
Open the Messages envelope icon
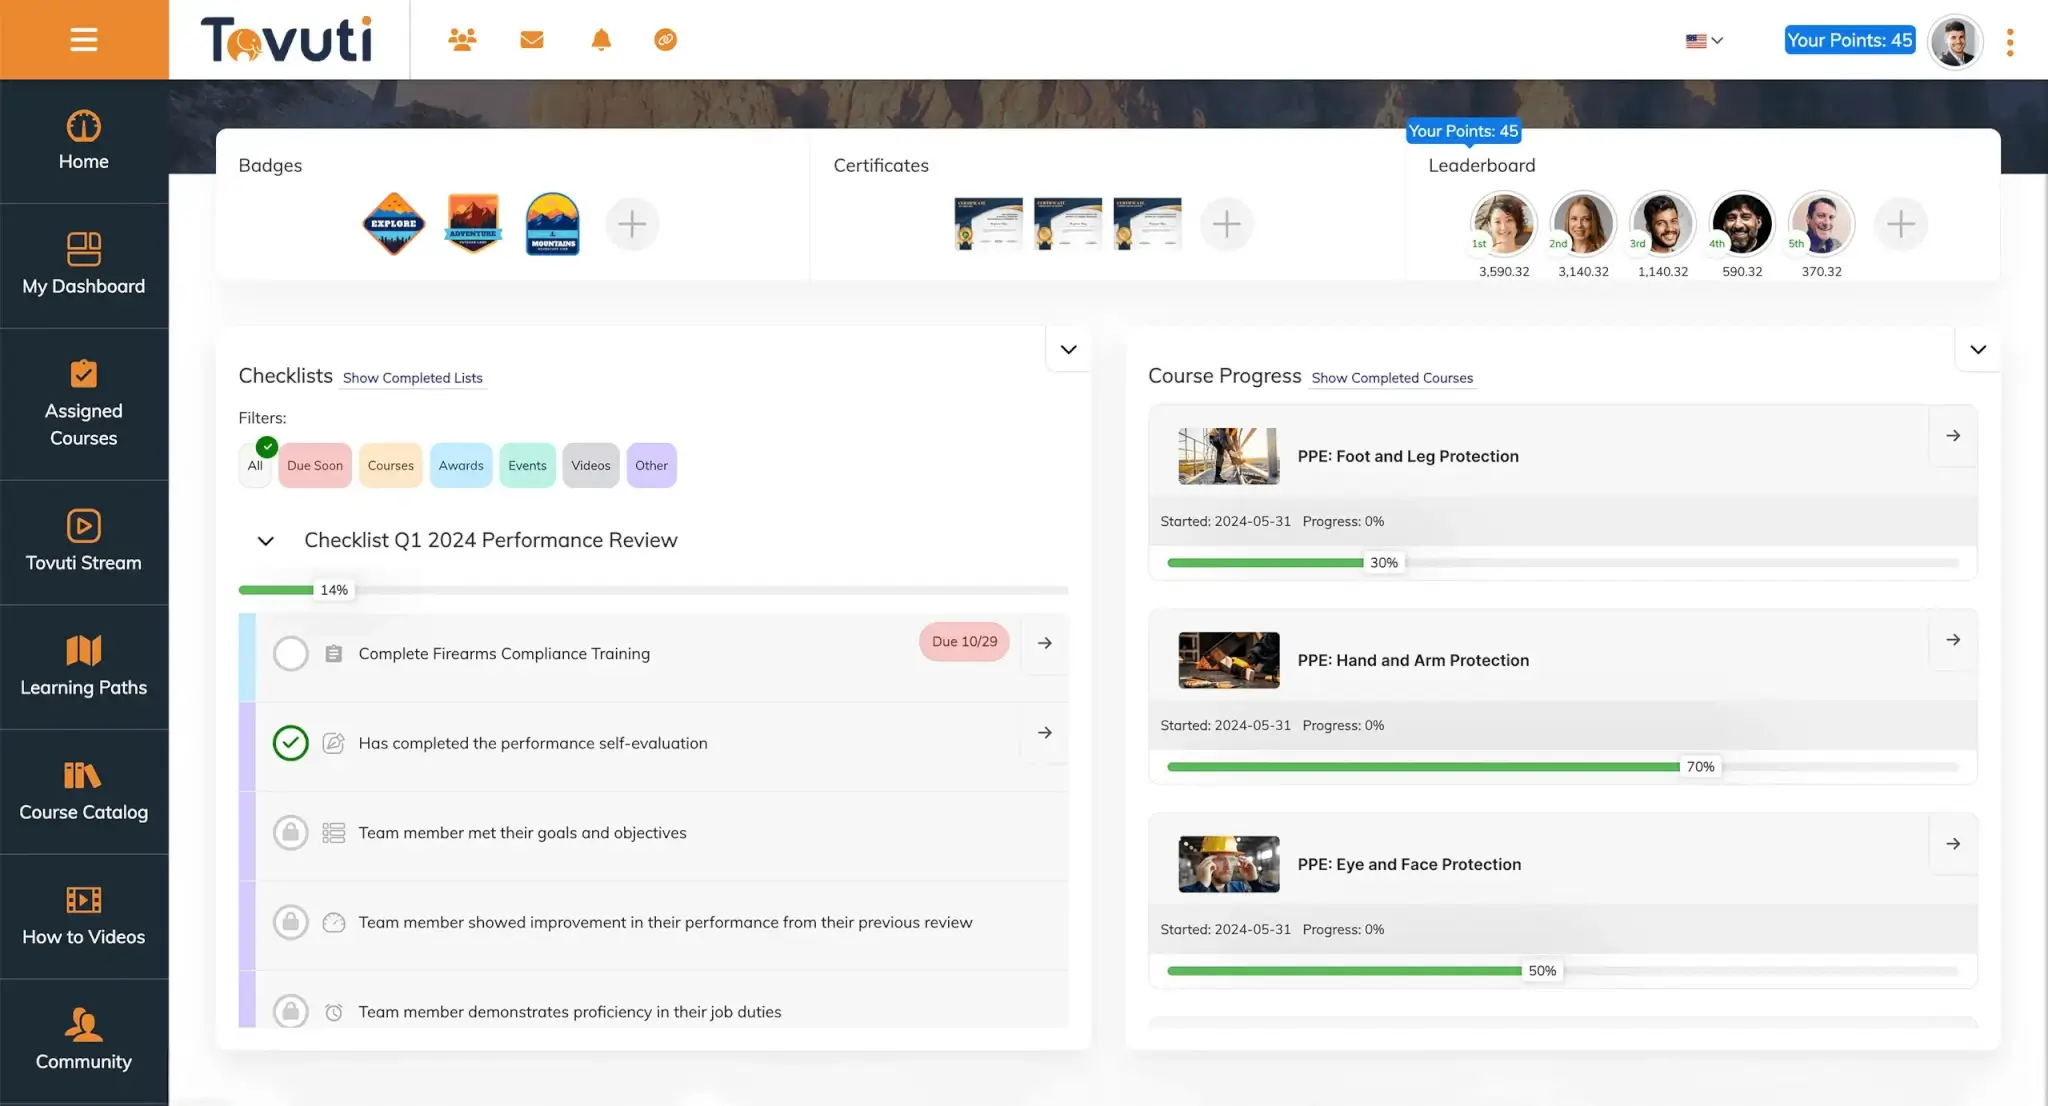tap(532, 40)
